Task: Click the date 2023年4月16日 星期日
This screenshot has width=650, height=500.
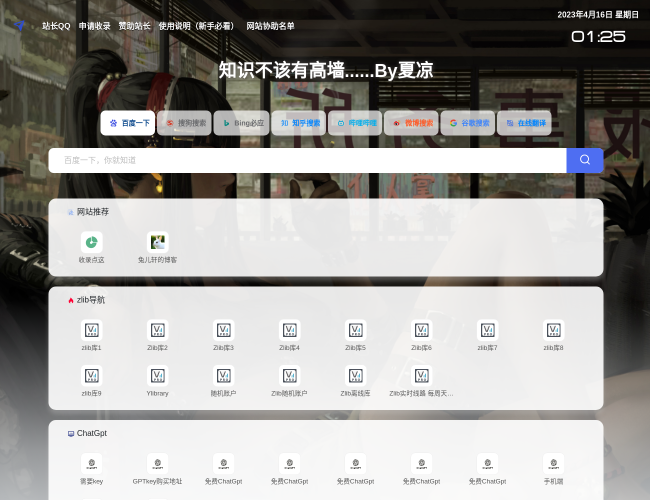Action: (598, 15)
